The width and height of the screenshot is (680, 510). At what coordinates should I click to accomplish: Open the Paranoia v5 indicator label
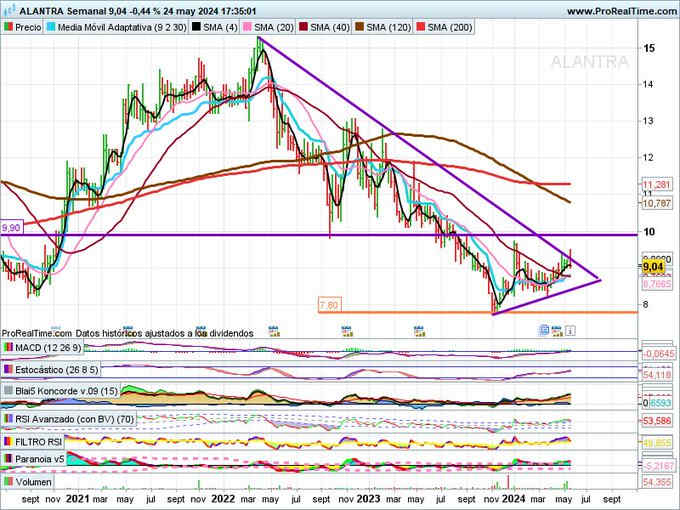point(39,459)
